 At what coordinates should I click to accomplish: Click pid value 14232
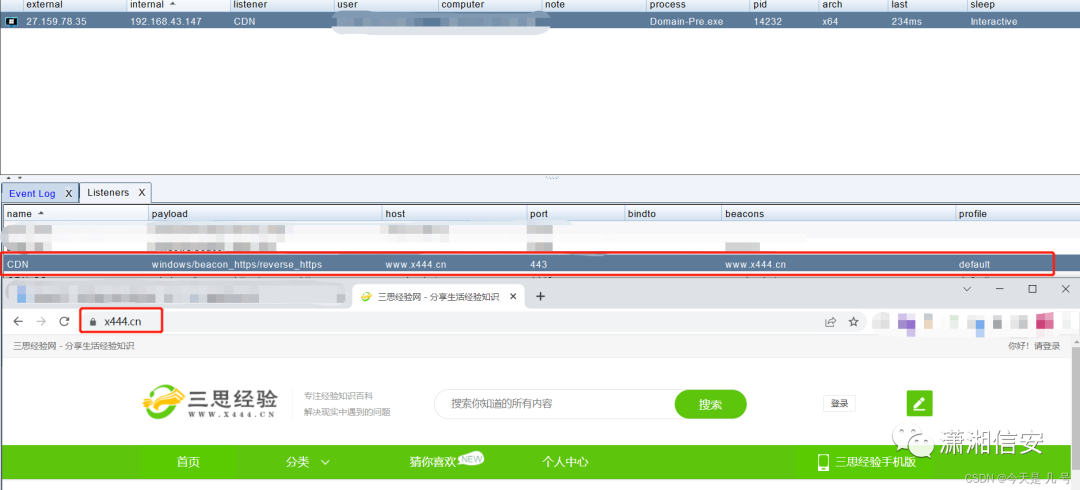767,21
